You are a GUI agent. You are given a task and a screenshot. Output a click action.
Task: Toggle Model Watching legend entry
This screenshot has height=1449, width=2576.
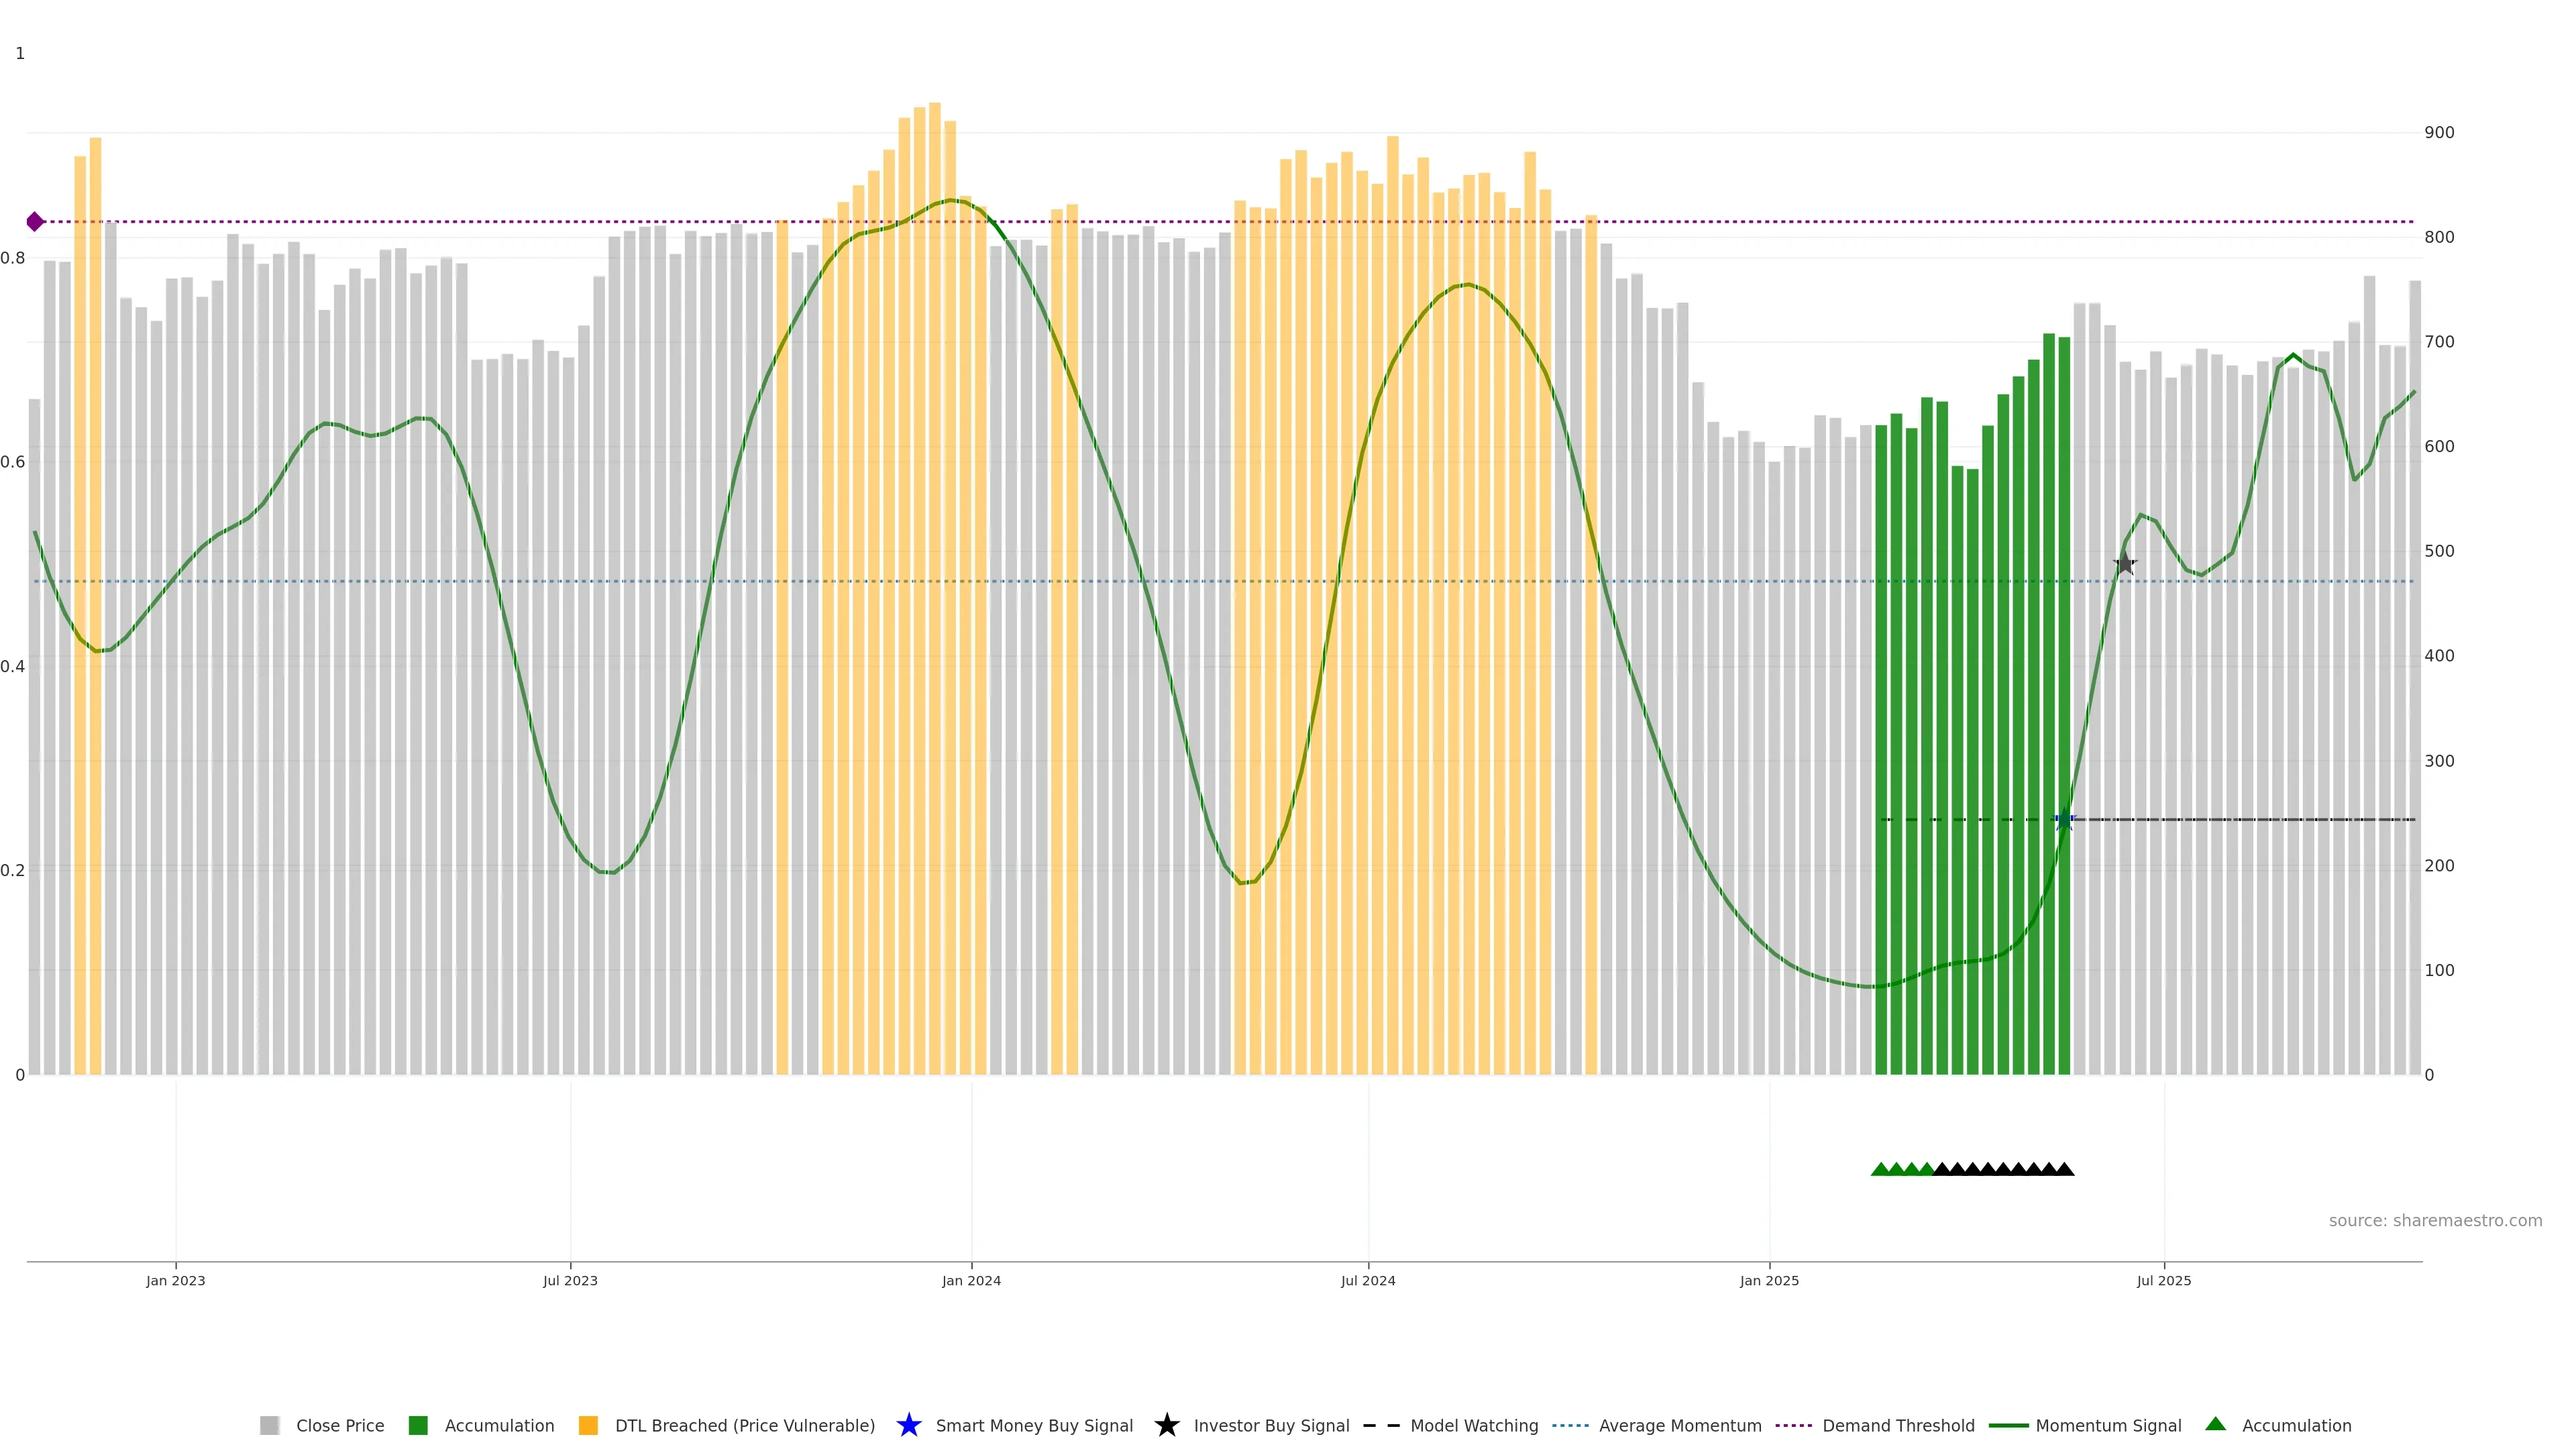(1473, 1425)
